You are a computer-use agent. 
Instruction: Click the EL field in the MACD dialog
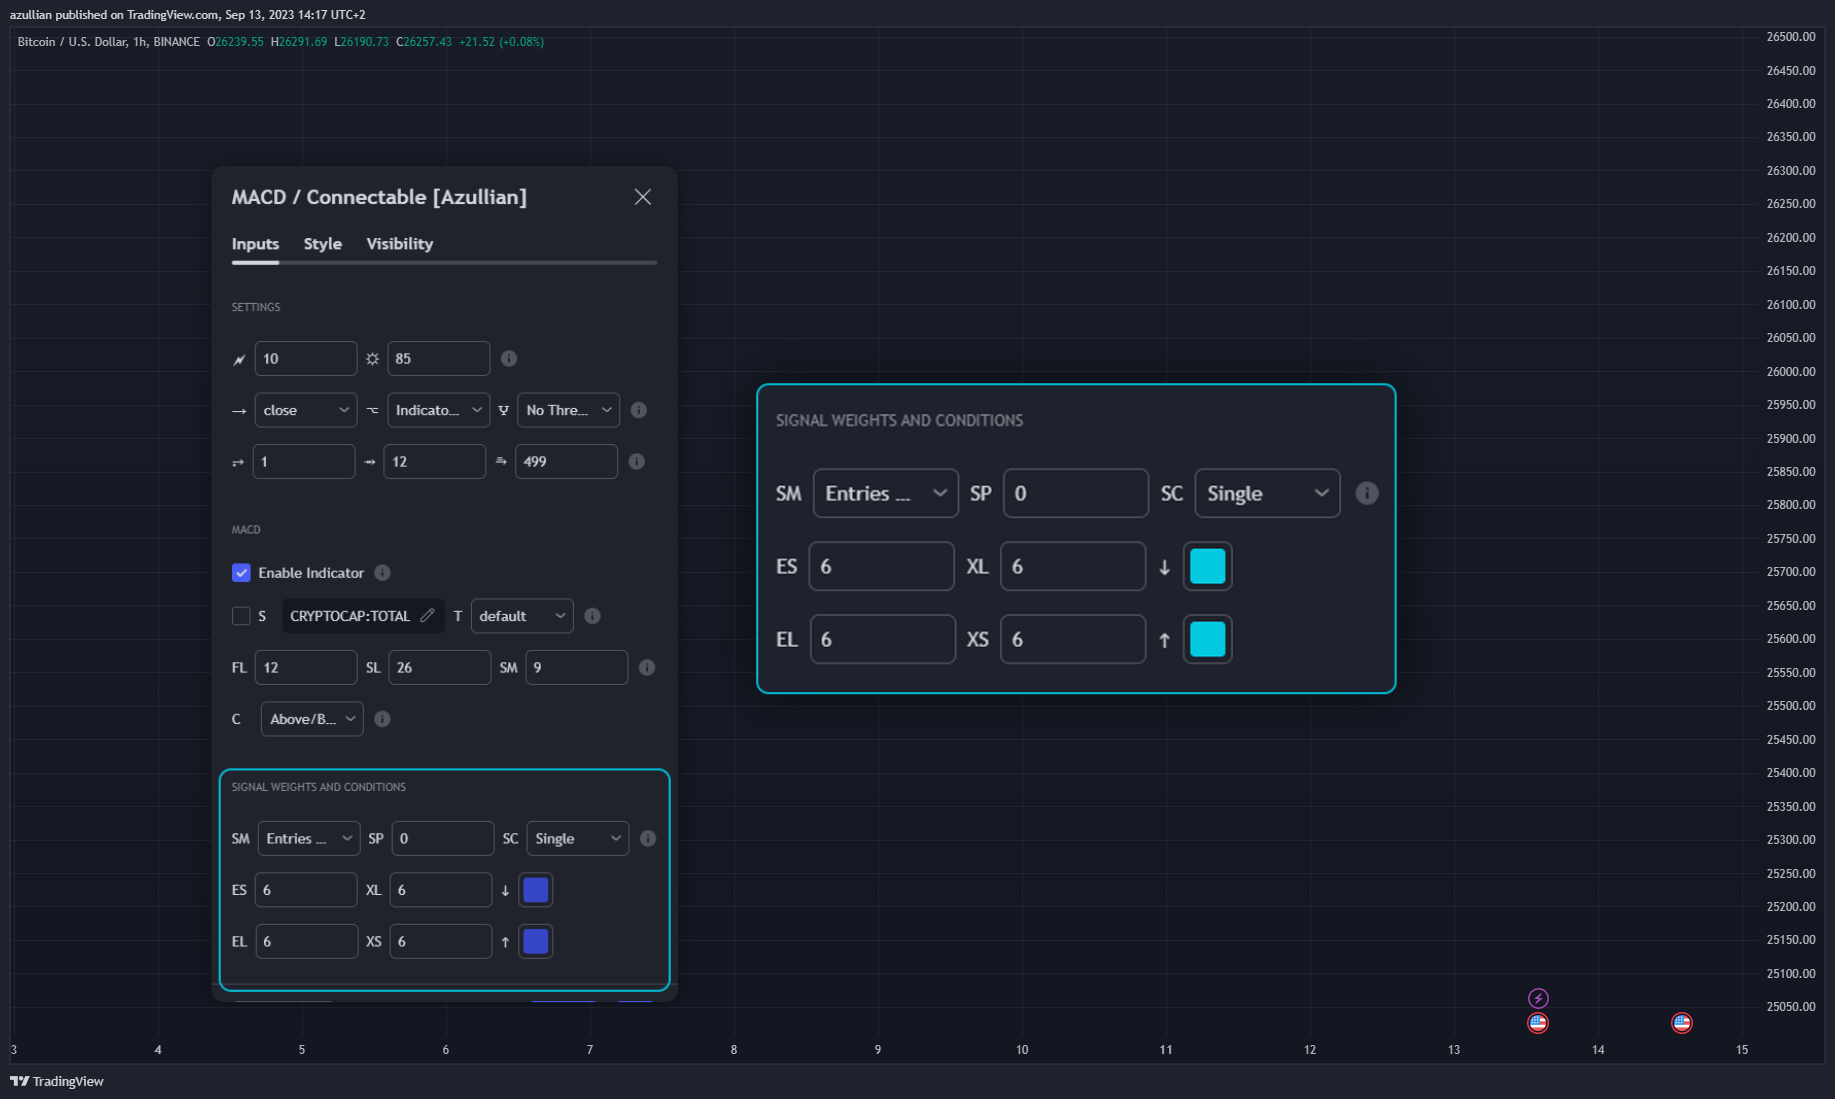pos(307,941)
